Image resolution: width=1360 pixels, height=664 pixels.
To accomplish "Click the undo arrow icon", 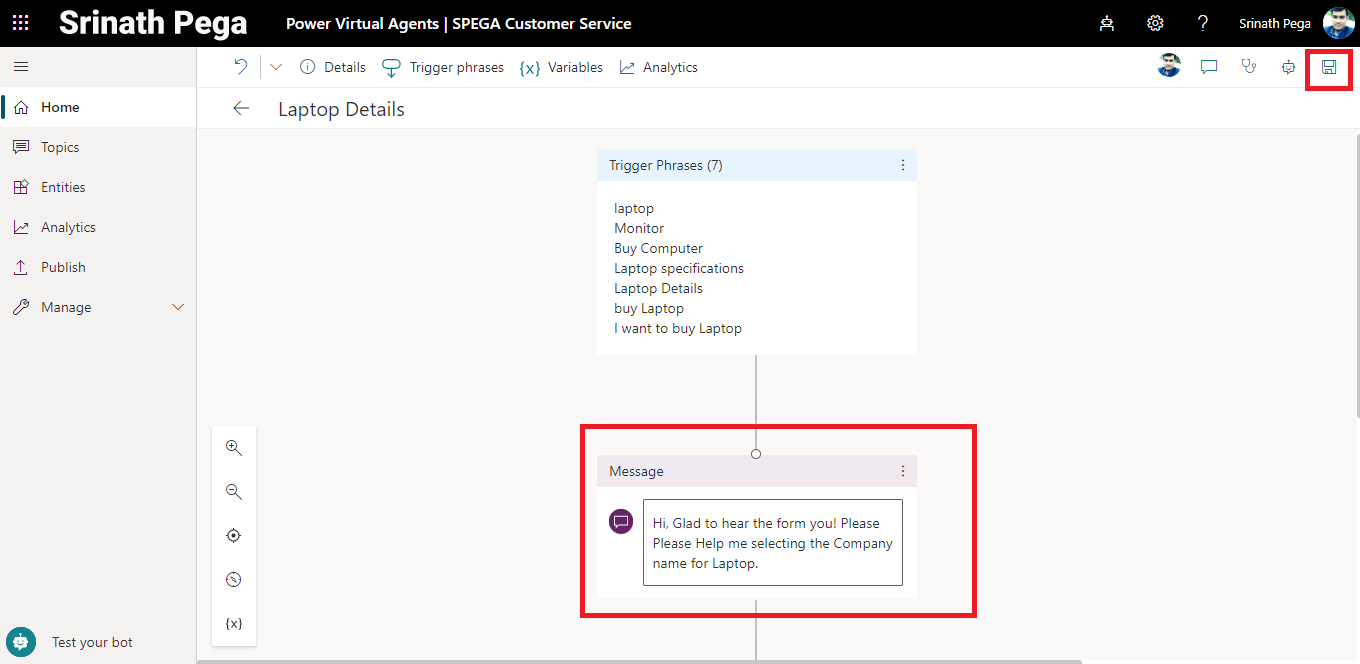I will (x=241, y=67).
